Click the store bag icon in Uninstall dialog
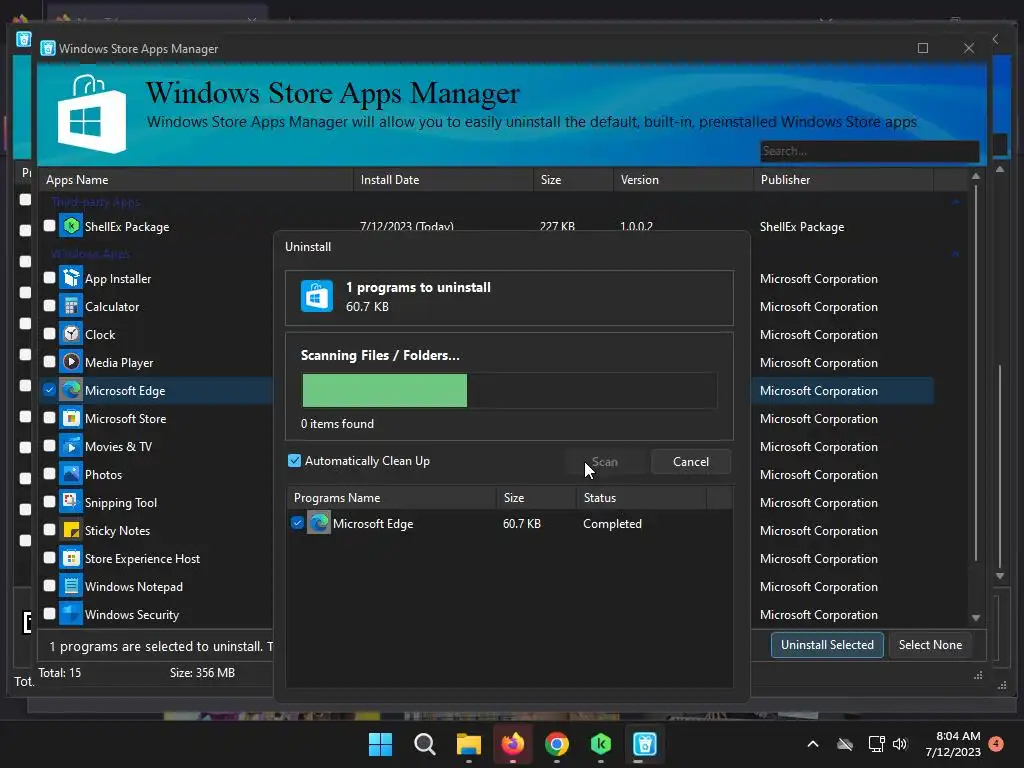Image resolution: width=1024 pixels, height=768 pixels. click(317, 296)
